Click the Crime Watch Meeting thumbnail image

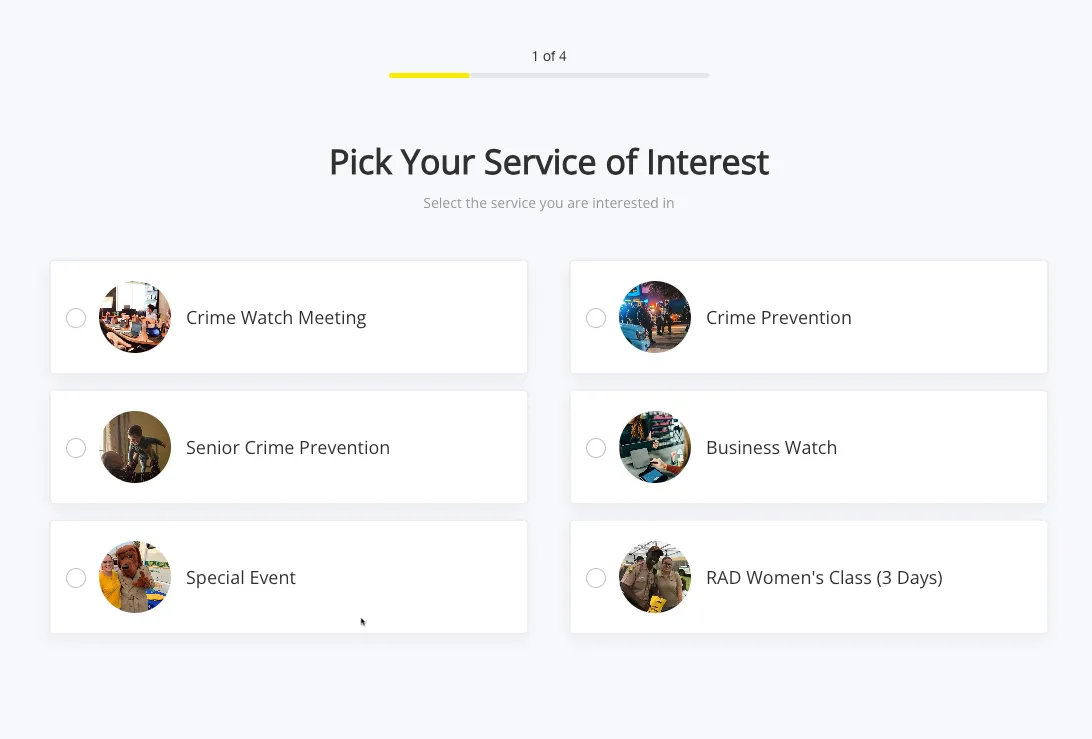[x=135, y=317]
